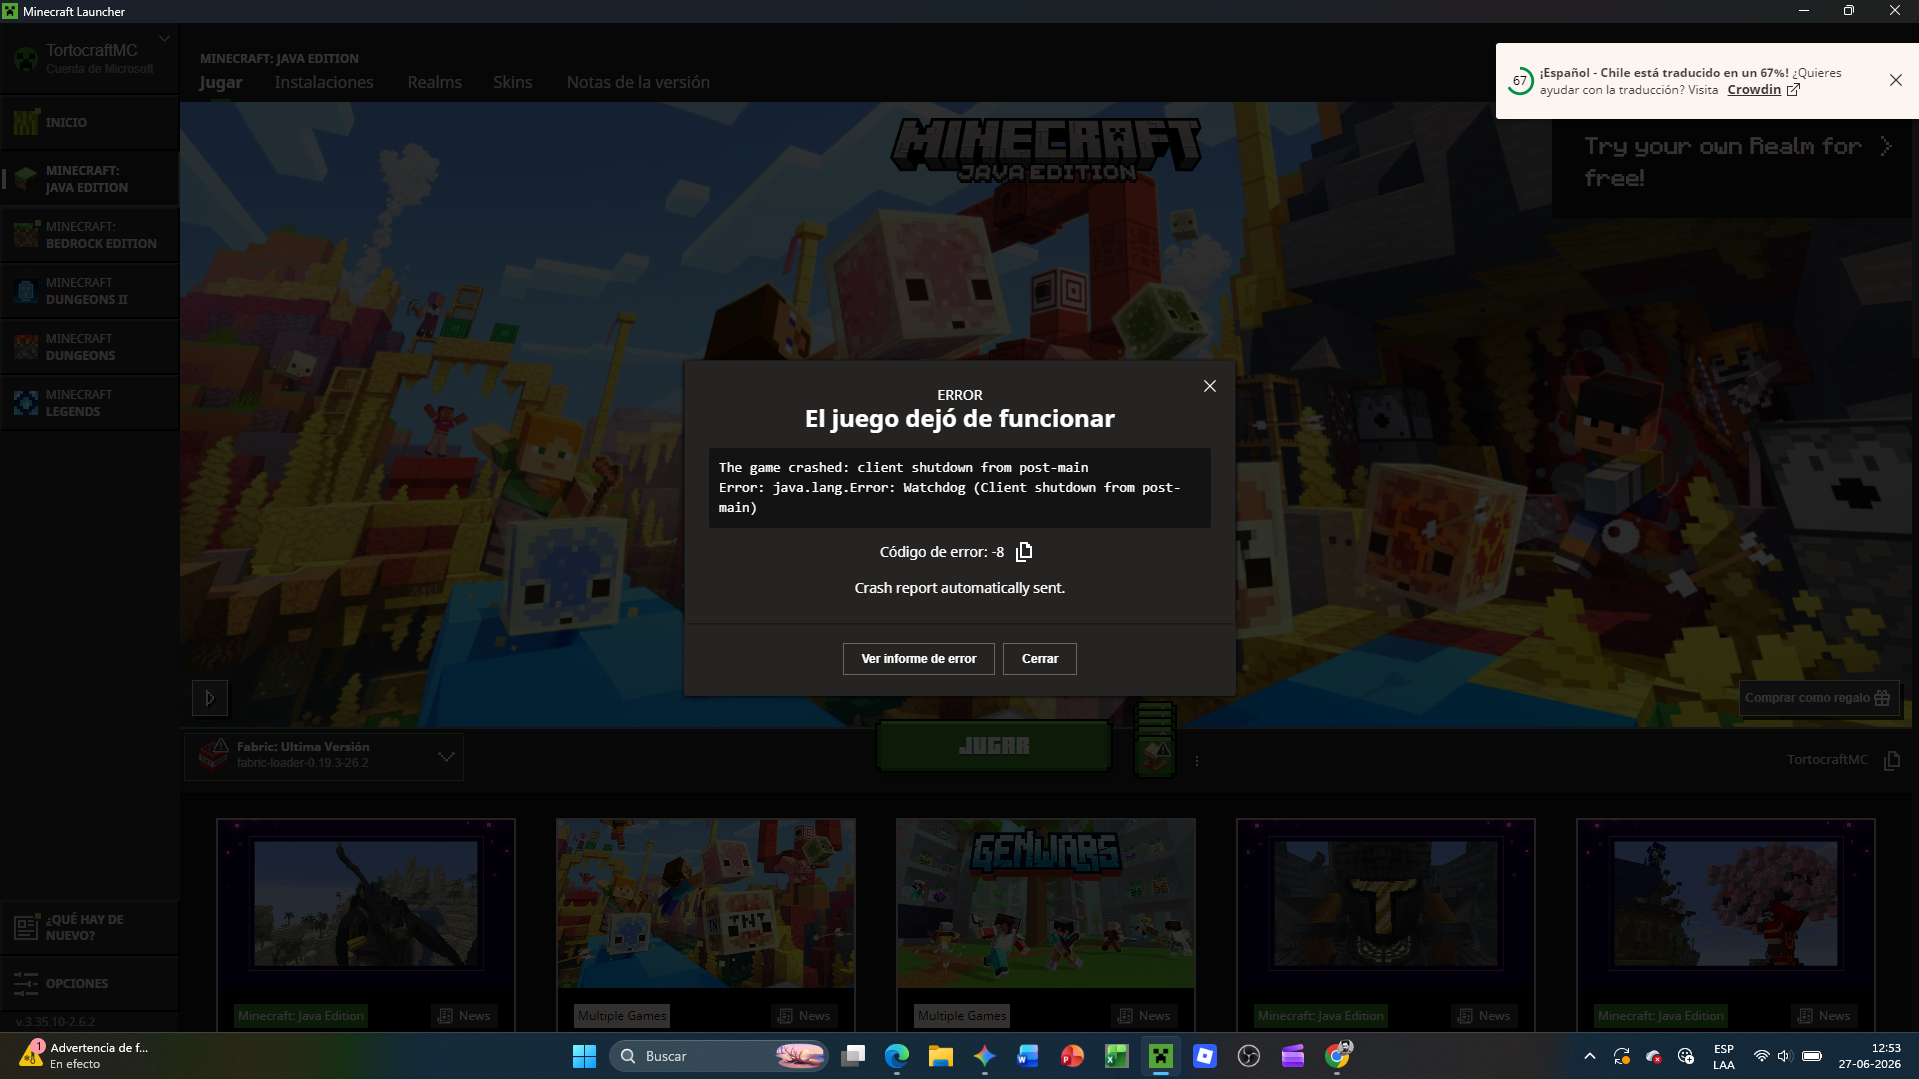Select Minecraft: Bedrock Edition in the sidebar
The width and height of the screenshot is (1919, 1079).
[x=90, y=235]
